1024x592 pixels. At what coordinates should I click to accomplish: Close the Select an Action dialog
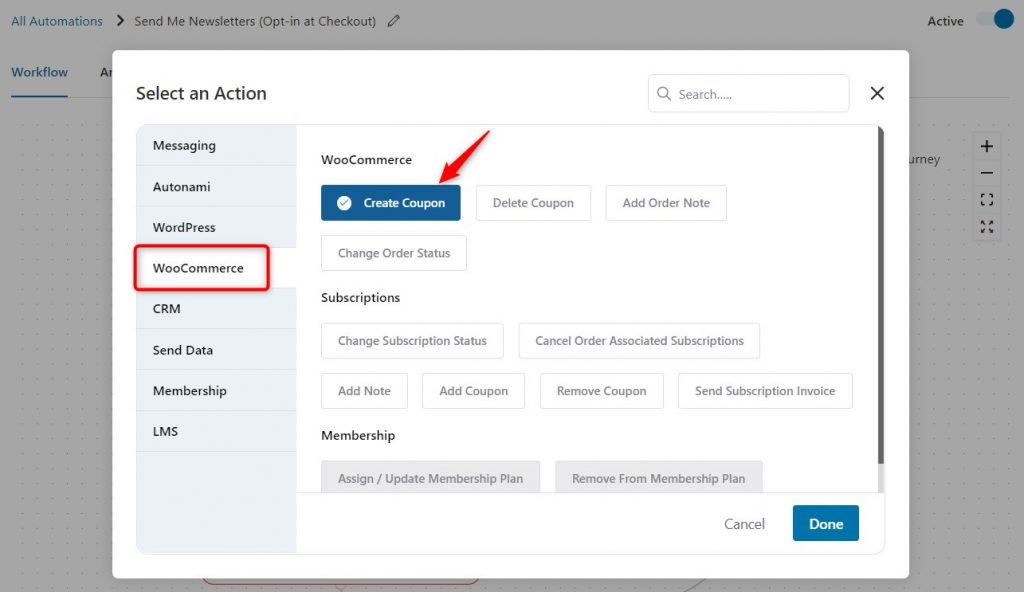[877, 93]
